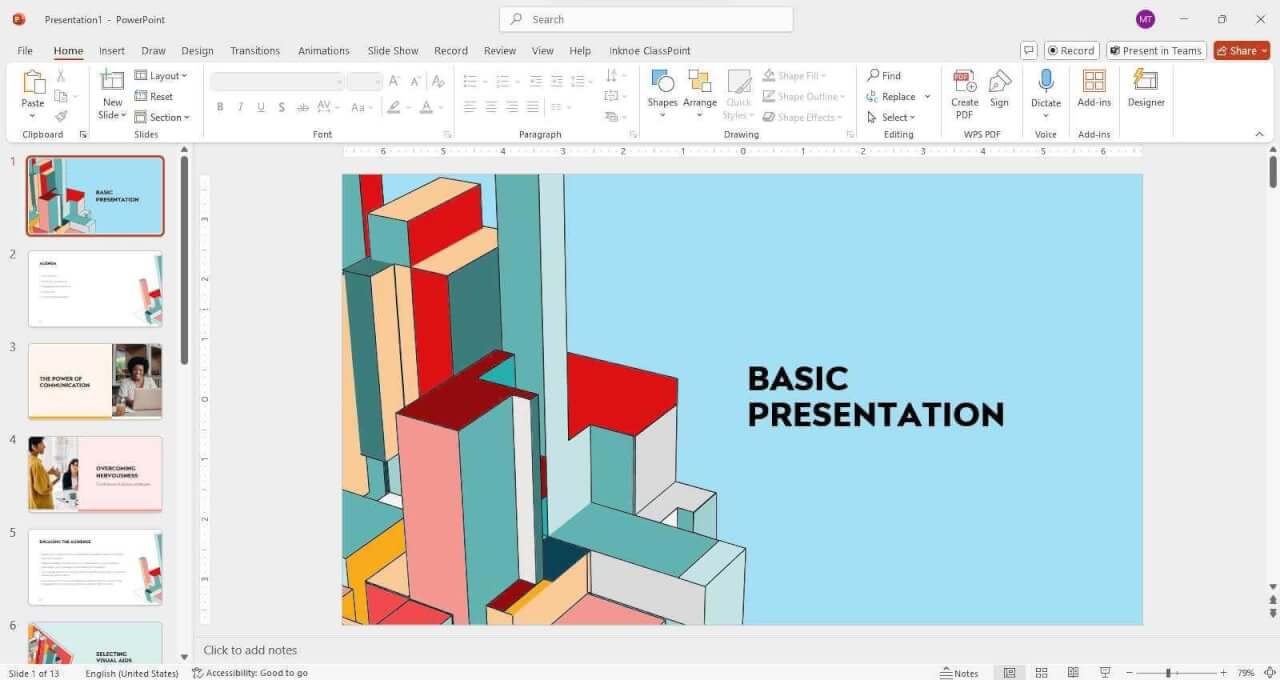Open the Designer pane
The height and width of the screenshot is (680, 1280).
[1146, 88]
